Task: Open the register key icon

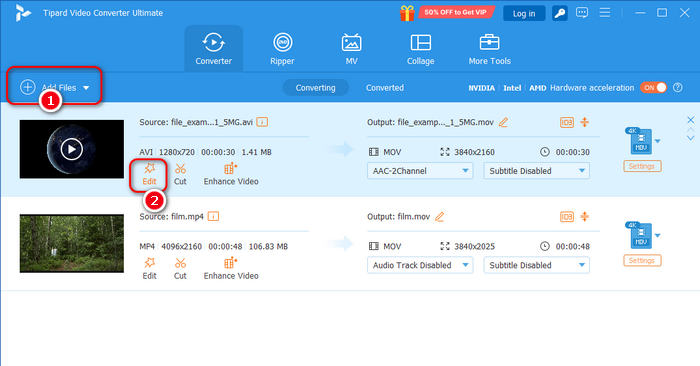Action: tap(559, 13)
